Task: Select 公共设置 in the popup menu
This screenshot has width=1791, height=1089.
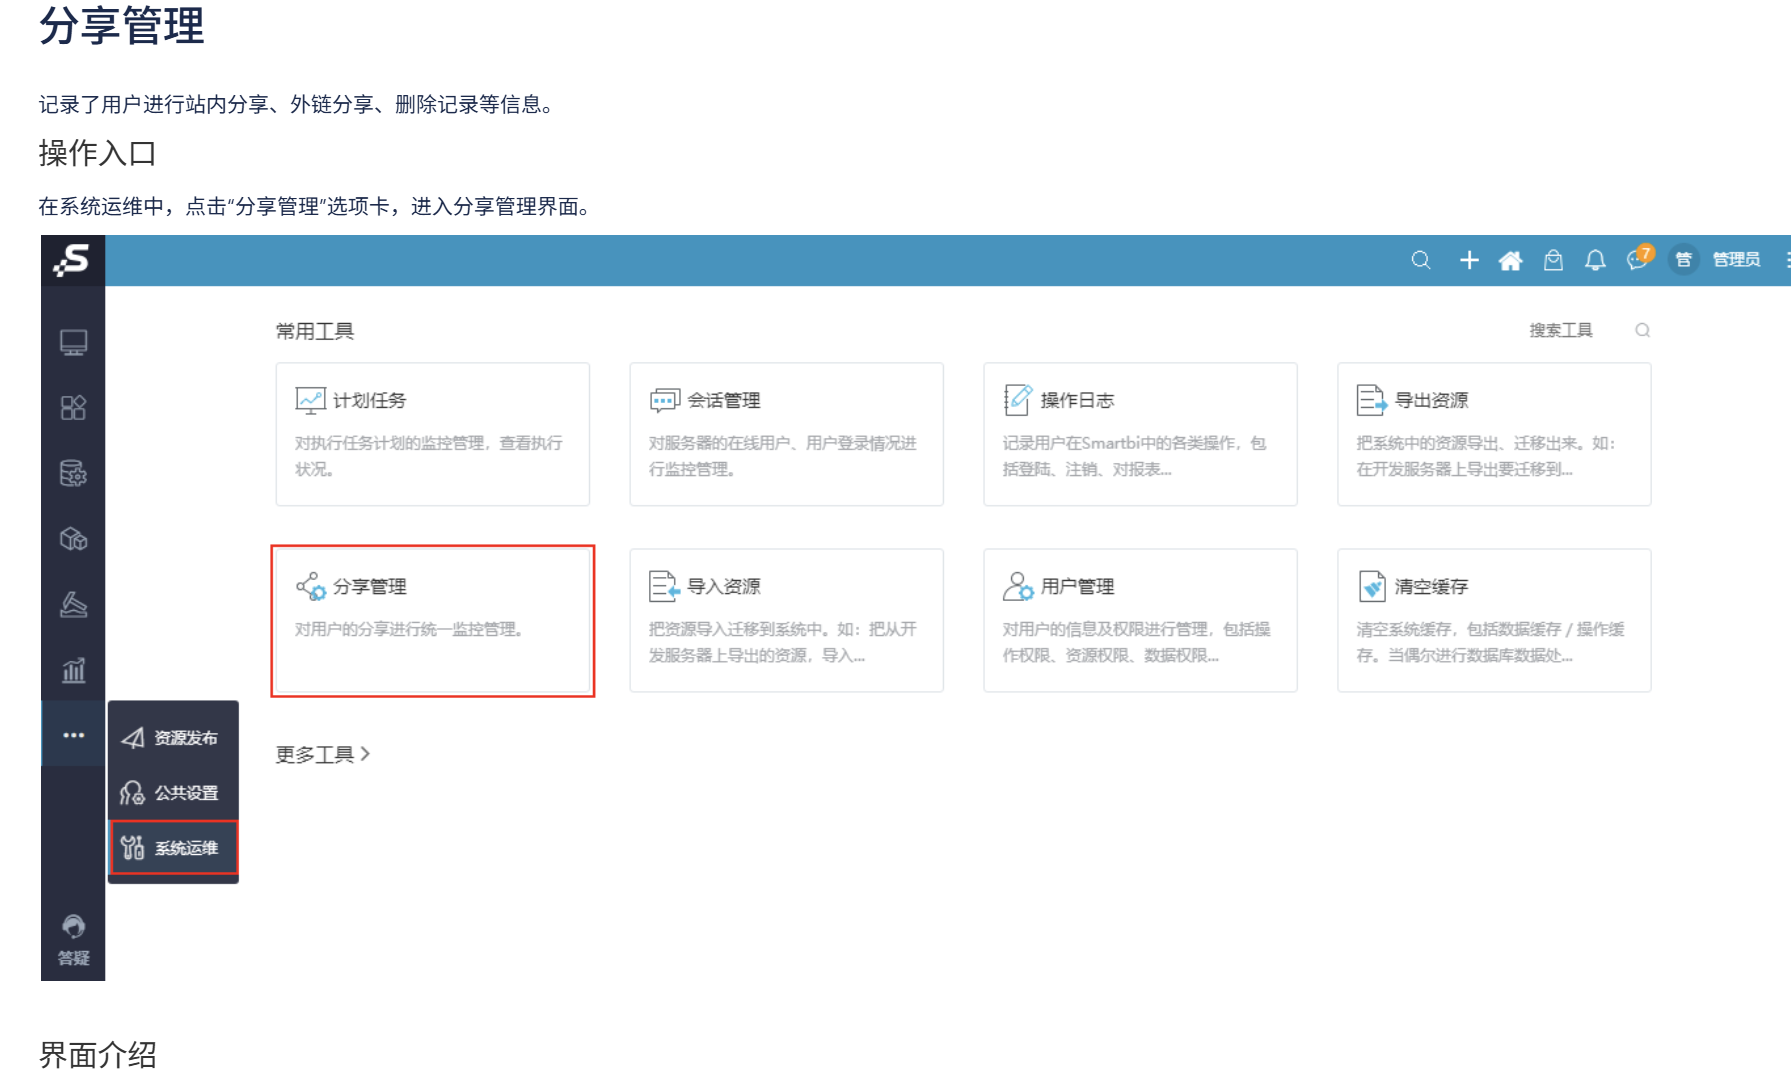Action: 173,793
